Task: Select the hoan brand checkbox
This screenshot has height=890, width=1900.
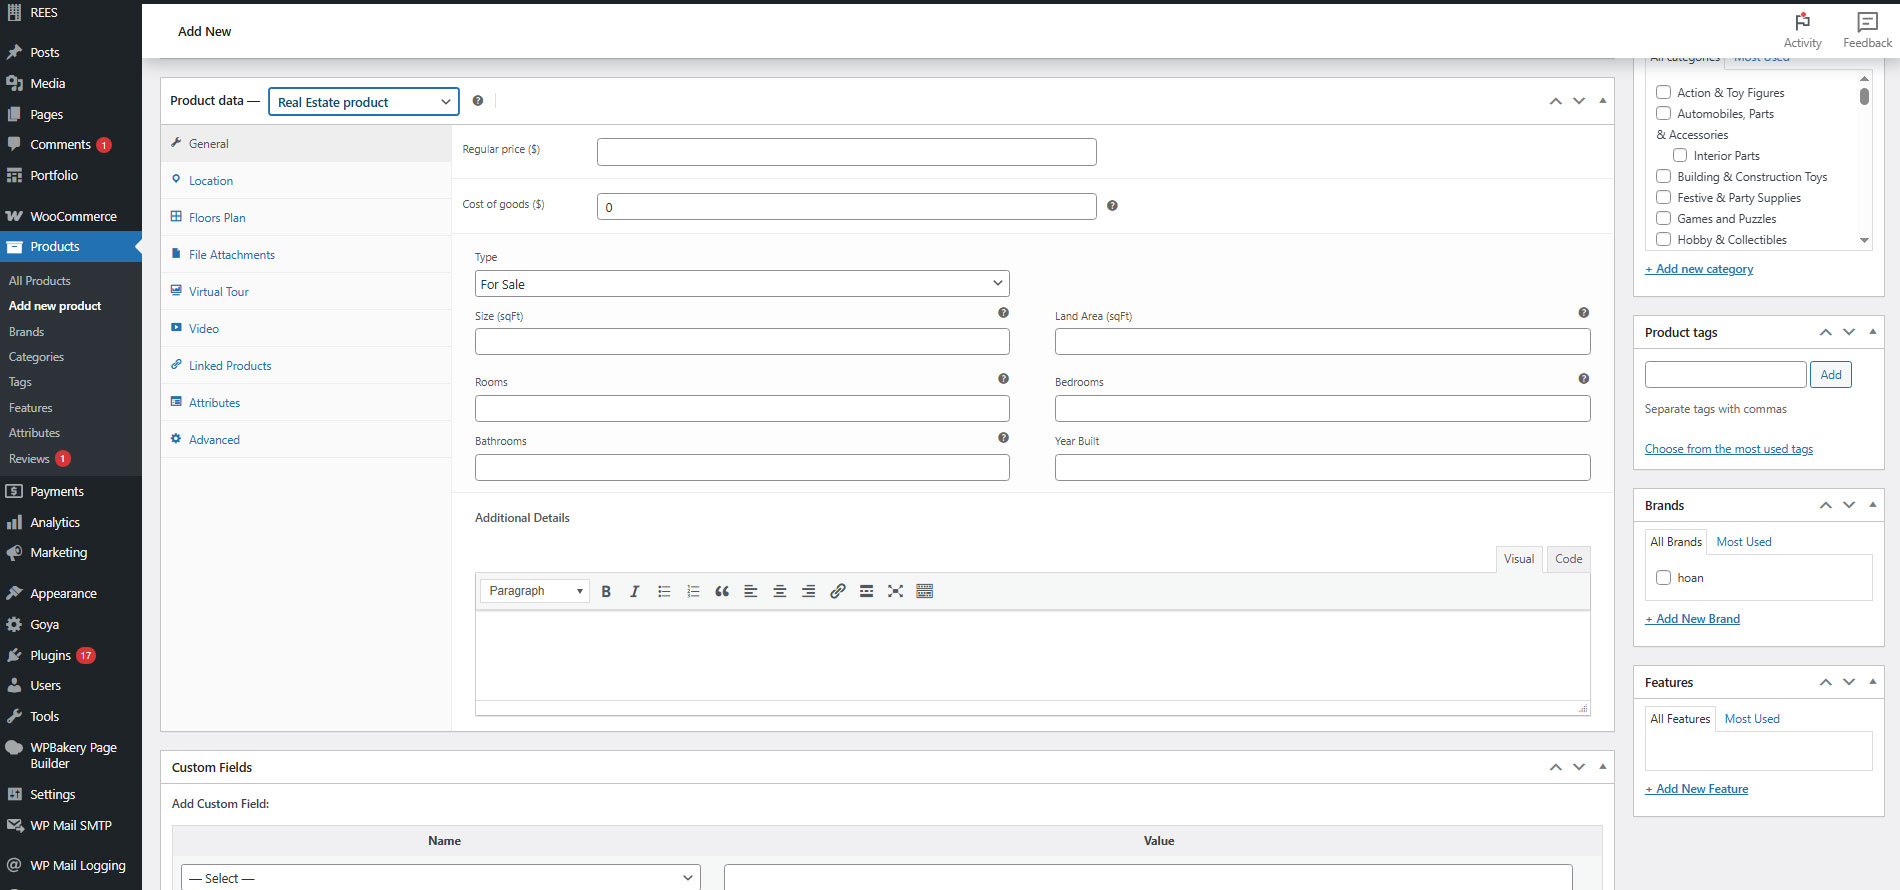Action: pyautogui.click(x=1664, y=577)
